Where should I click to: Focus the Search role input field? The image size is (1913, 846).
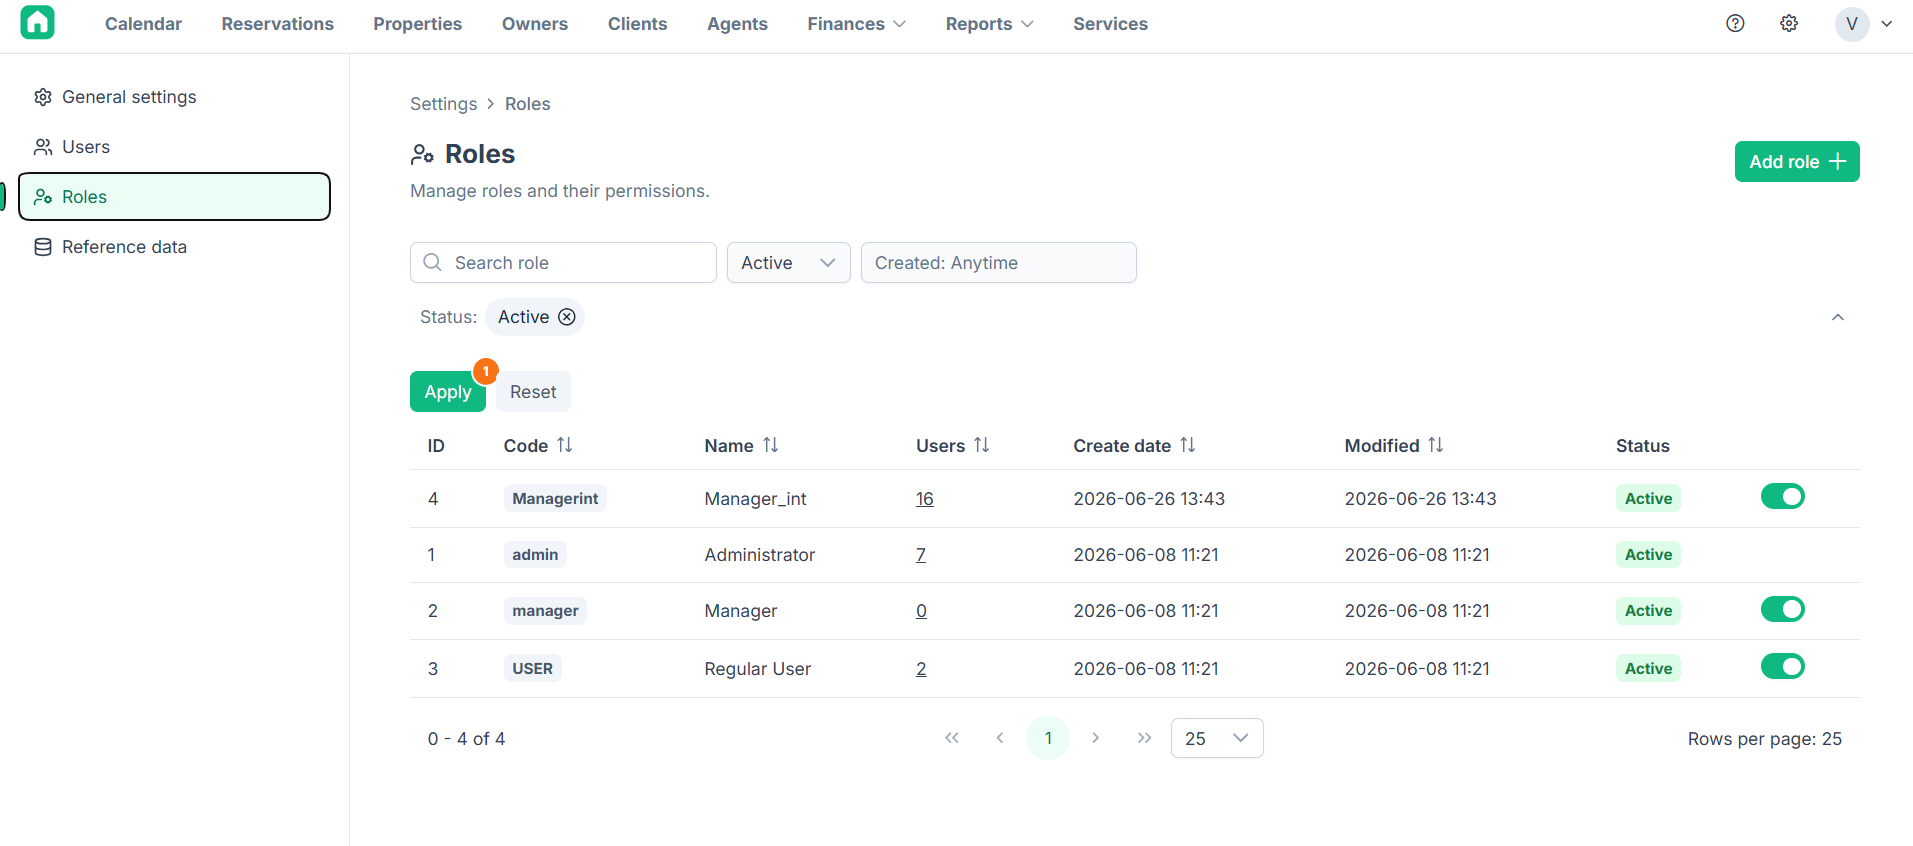click(563, 262)
